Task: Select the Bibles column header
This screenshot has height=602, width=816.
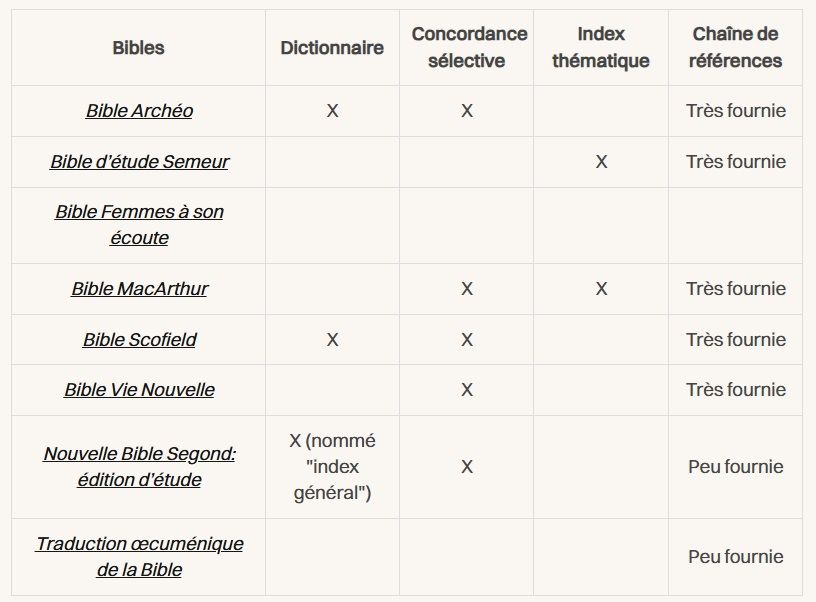Action: pyautogui.click(x=138, y=48)
